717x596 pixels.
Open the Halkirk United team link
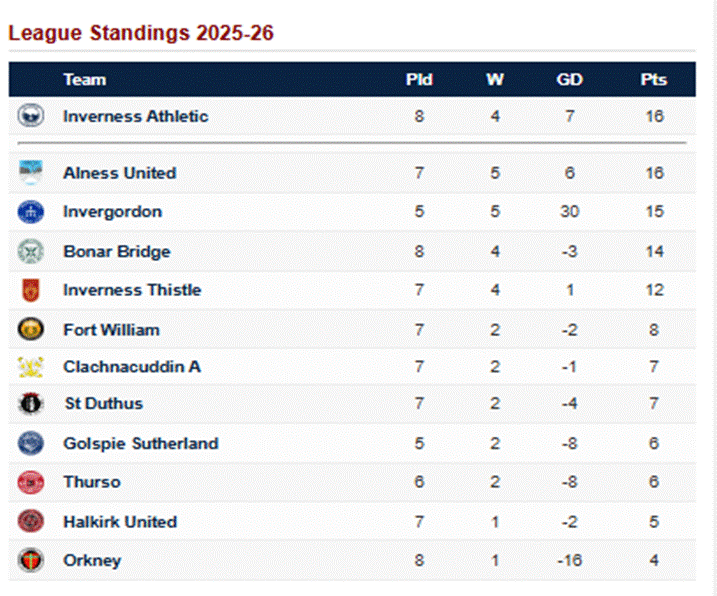(x=119, y=521)
